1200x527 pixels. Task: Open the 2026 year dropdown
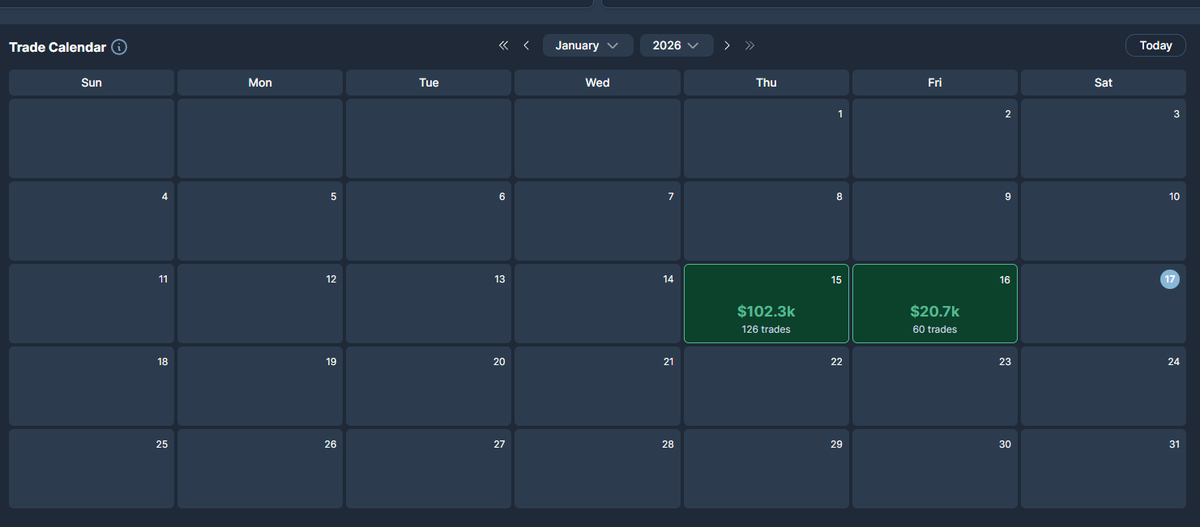click(x=676, y=46)
